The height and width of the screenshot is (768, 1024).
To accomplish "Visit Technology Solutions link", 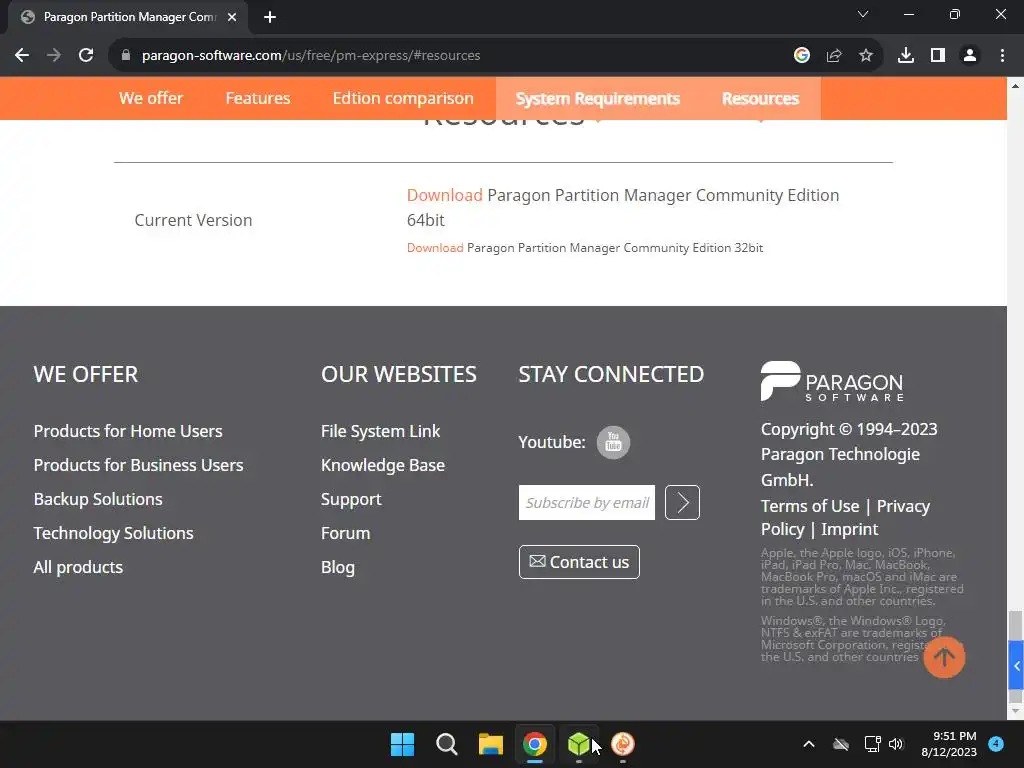I will (x=114, y=533).
